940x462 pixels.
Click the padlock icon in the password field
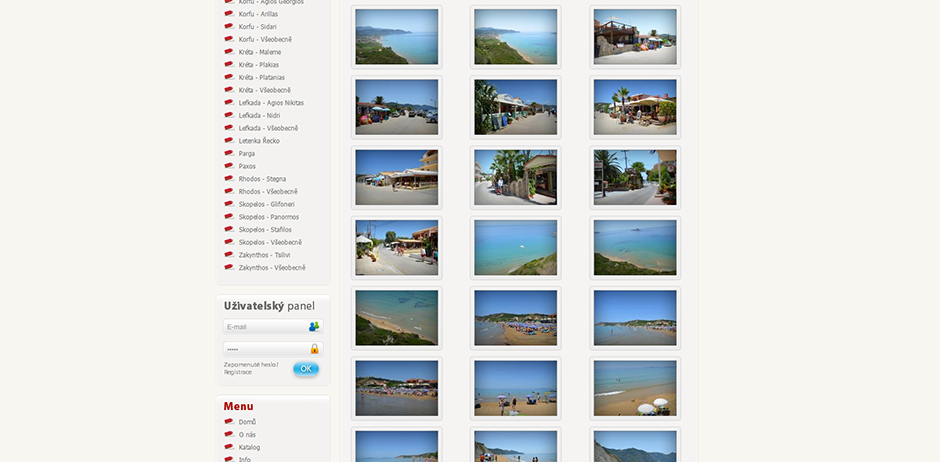tap(314, 349)
